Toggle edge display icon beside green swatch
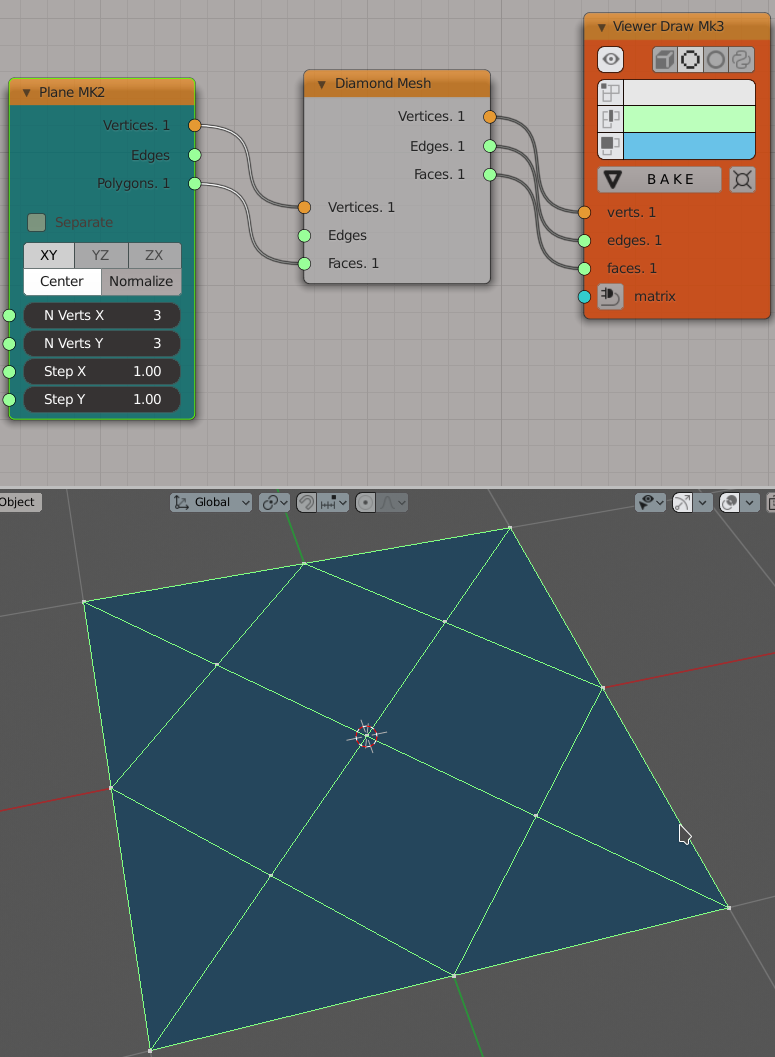The image size is (775, 1057). click(610, 120)
